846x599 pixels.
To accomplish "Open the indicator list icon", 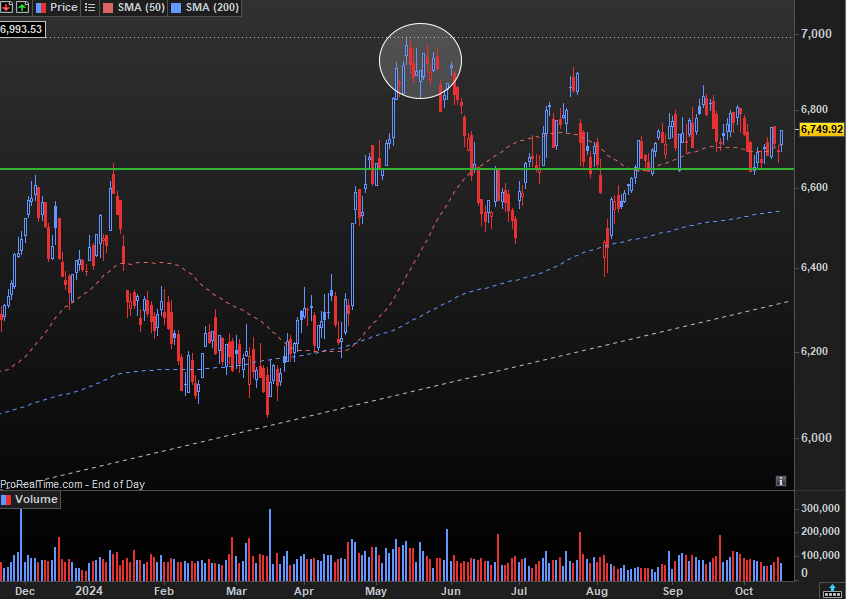I will 90,8.
